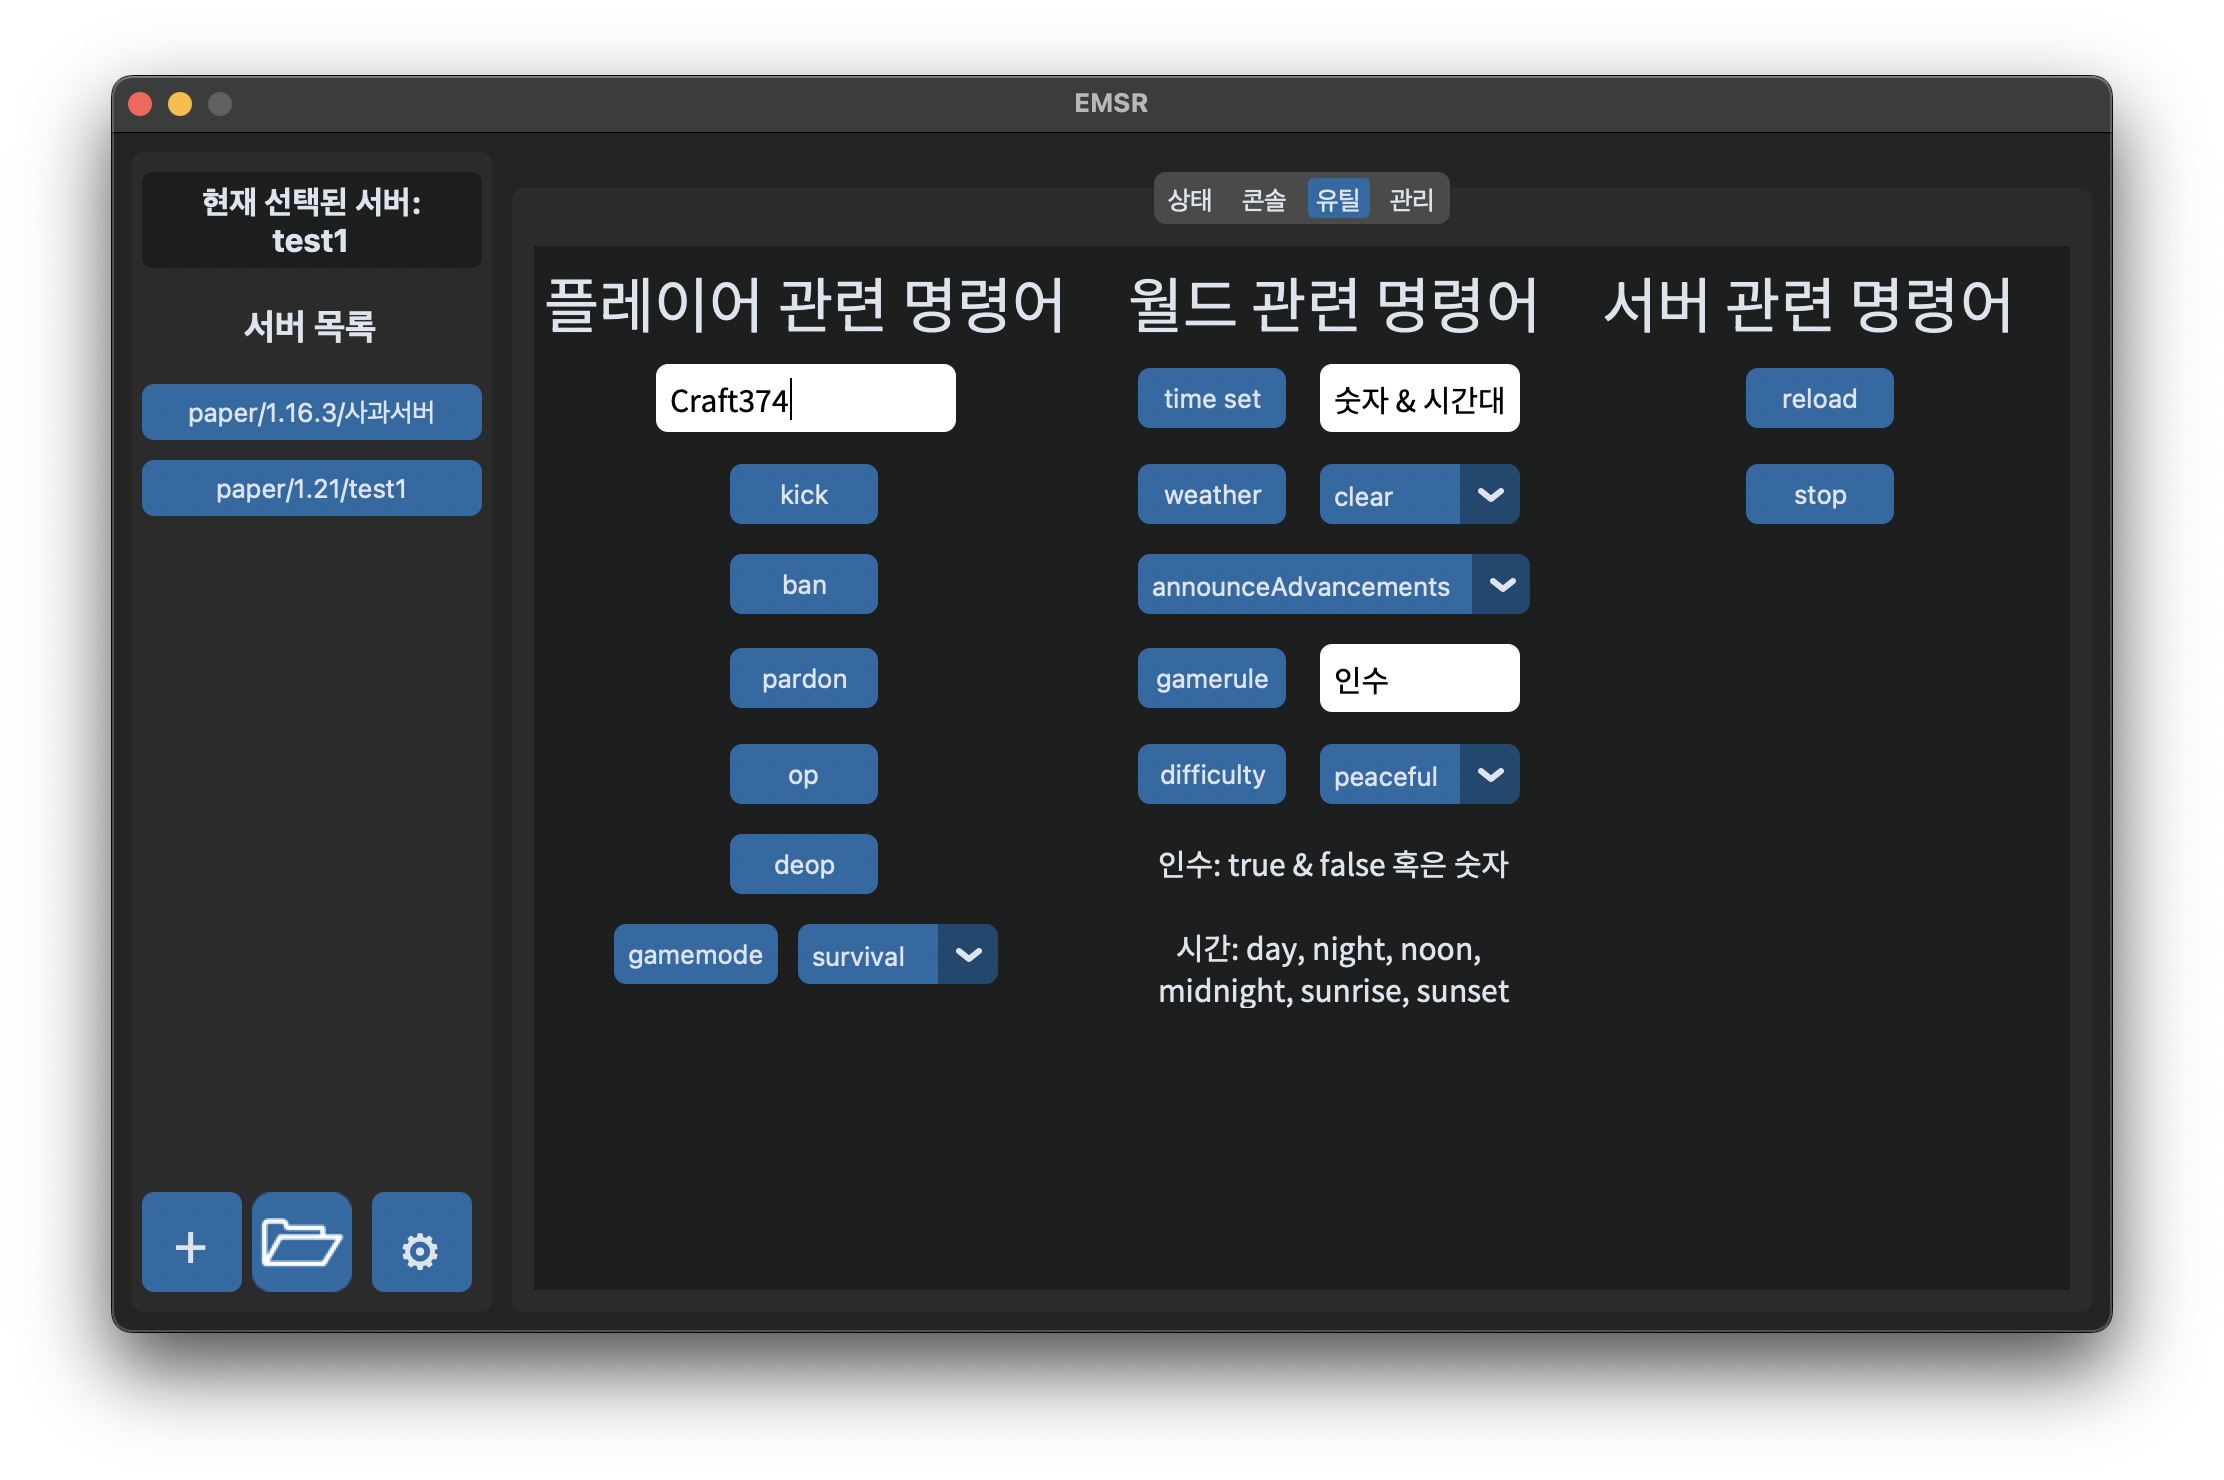Click the plus icon to add a server
2224x1480 pixels.
[191, 1241]
